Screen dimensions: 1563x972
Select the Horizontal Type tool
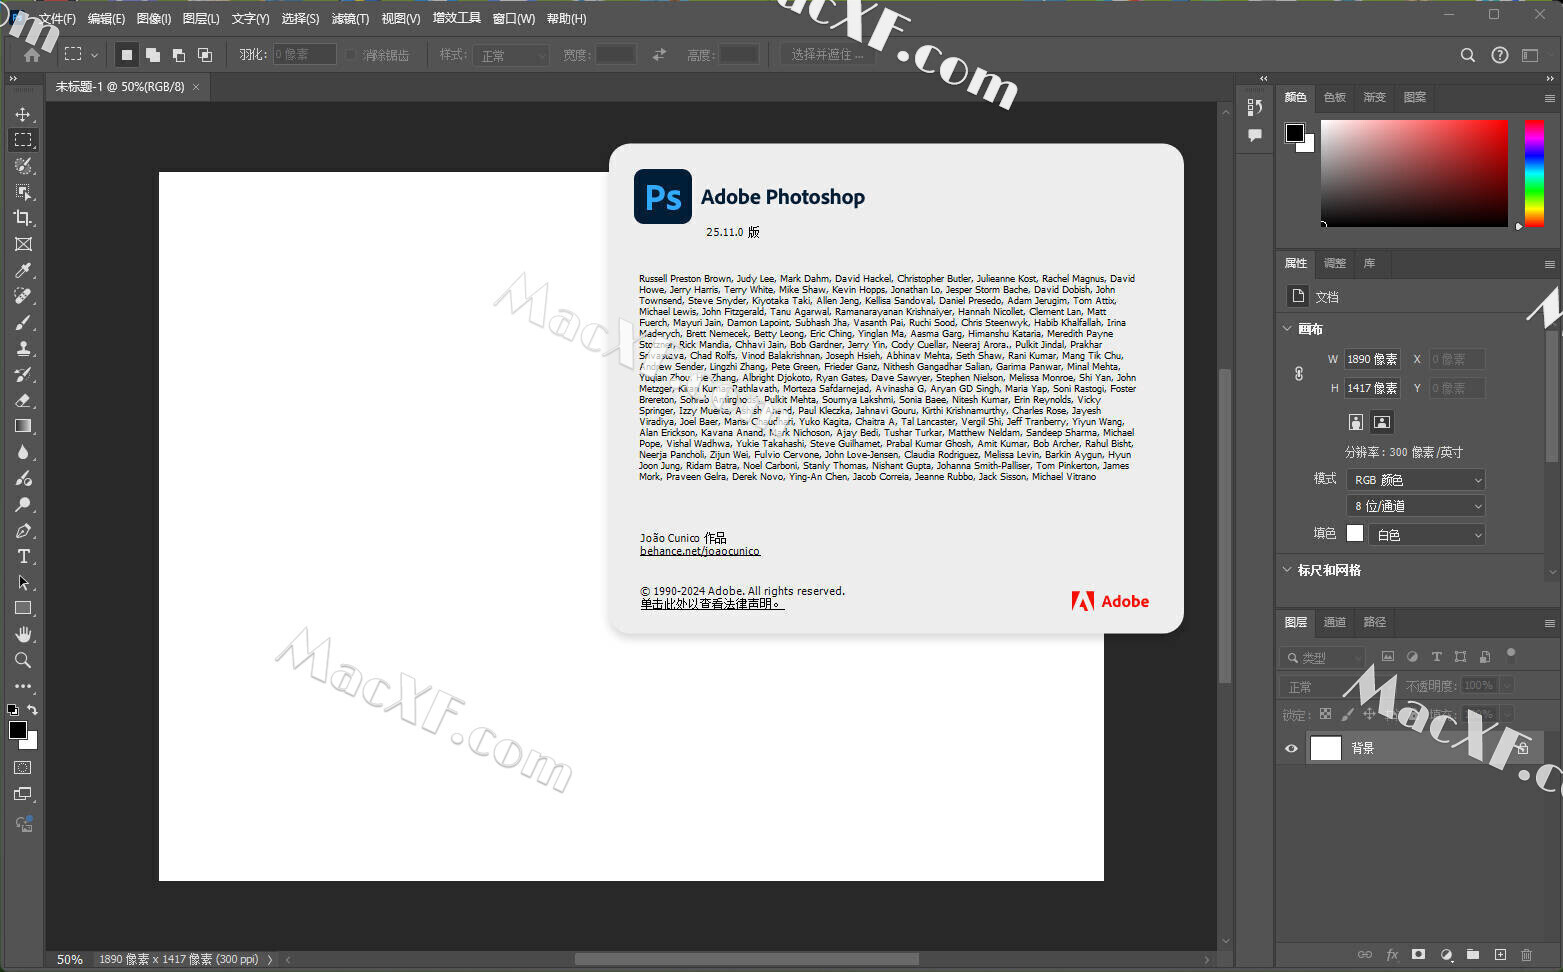coord(23,556)
